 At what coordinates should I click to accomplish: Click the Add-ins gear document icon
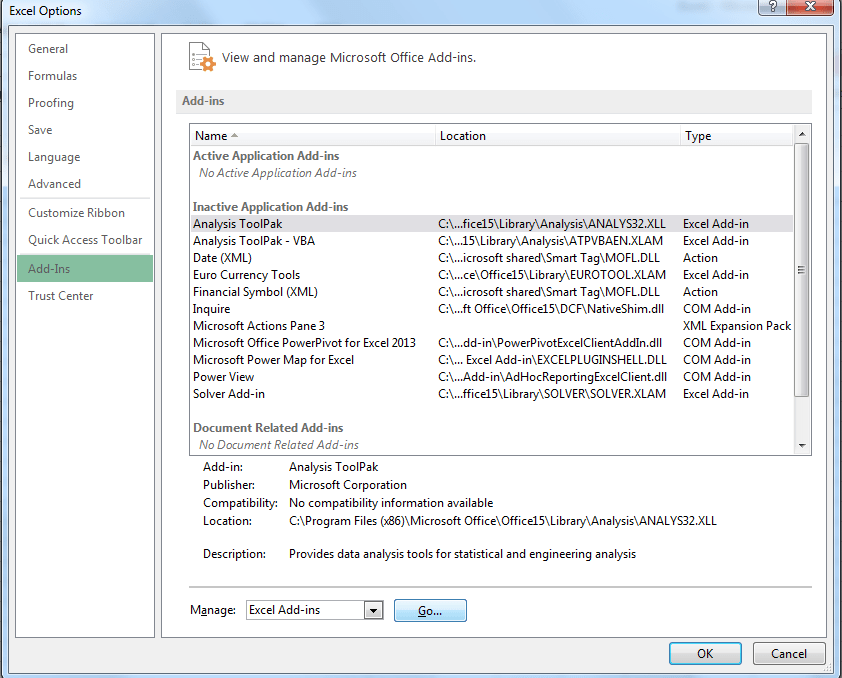click(202, 57)
